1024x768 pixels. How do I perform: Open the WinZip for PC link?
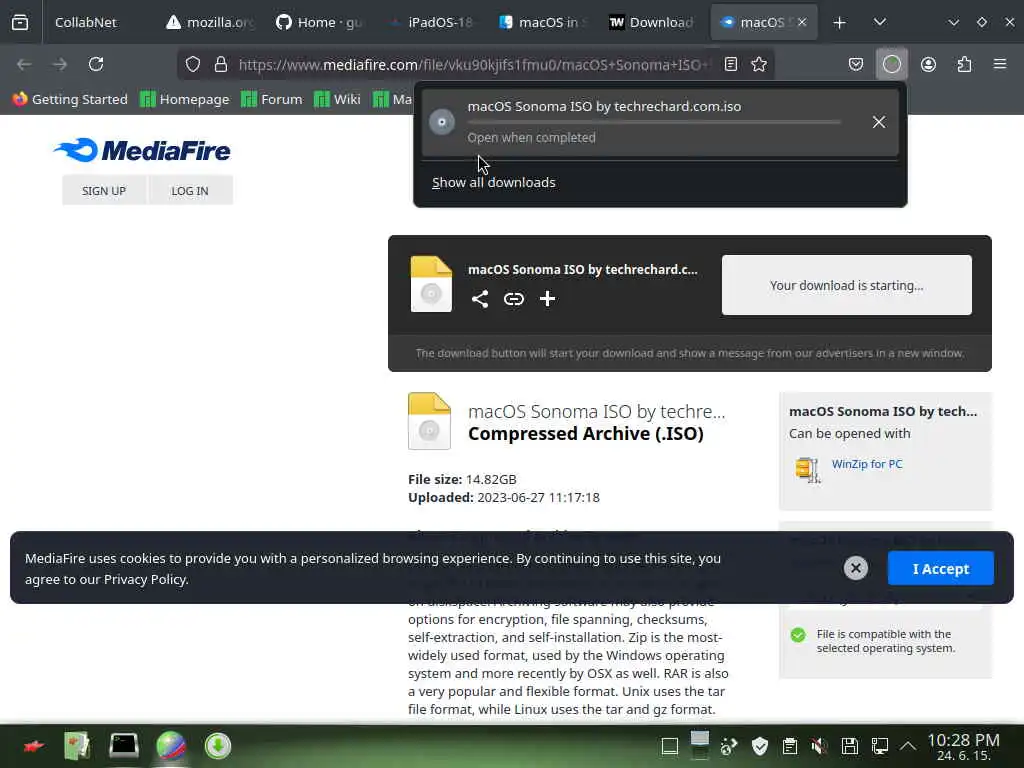867,464
